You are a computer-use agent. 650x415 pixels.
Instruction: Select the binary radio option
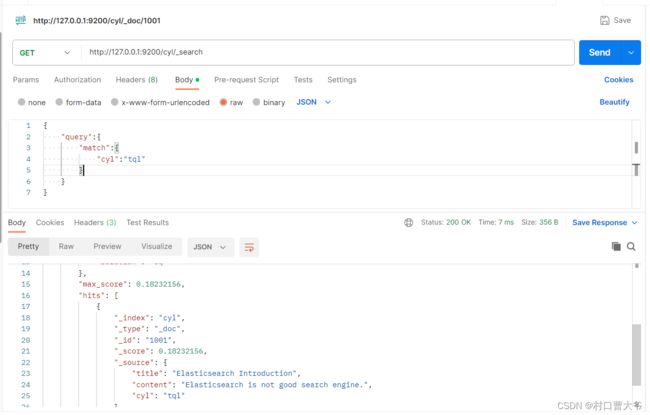coord(256,102)
